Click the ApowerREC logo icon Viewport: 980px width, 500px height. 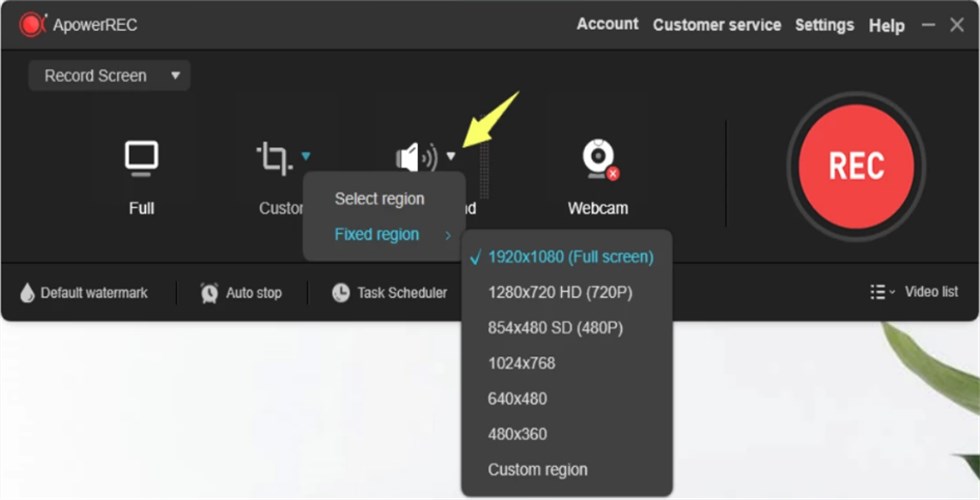pyautogui.click(x=32, y=25)
